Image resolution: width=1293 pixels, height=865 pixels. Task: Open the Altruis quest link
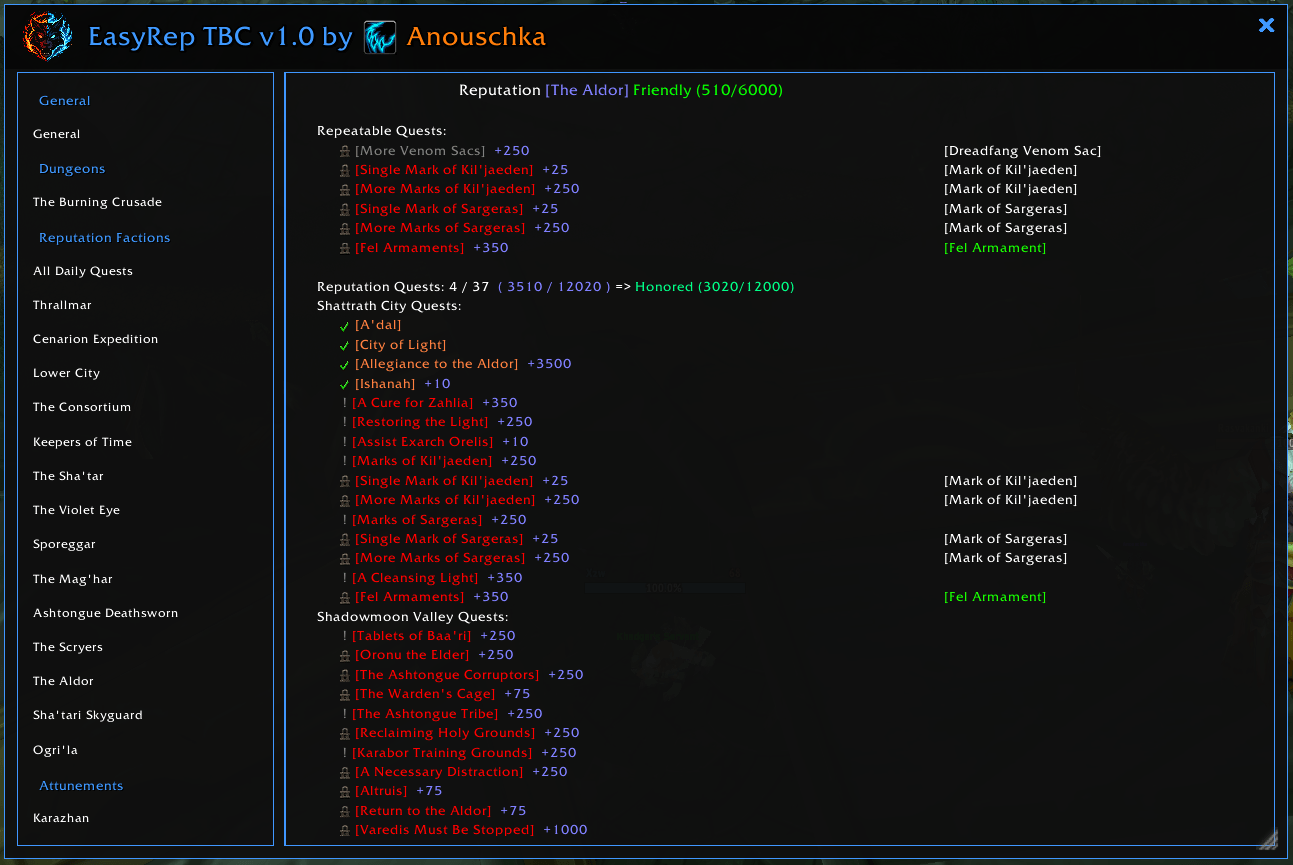381,791
